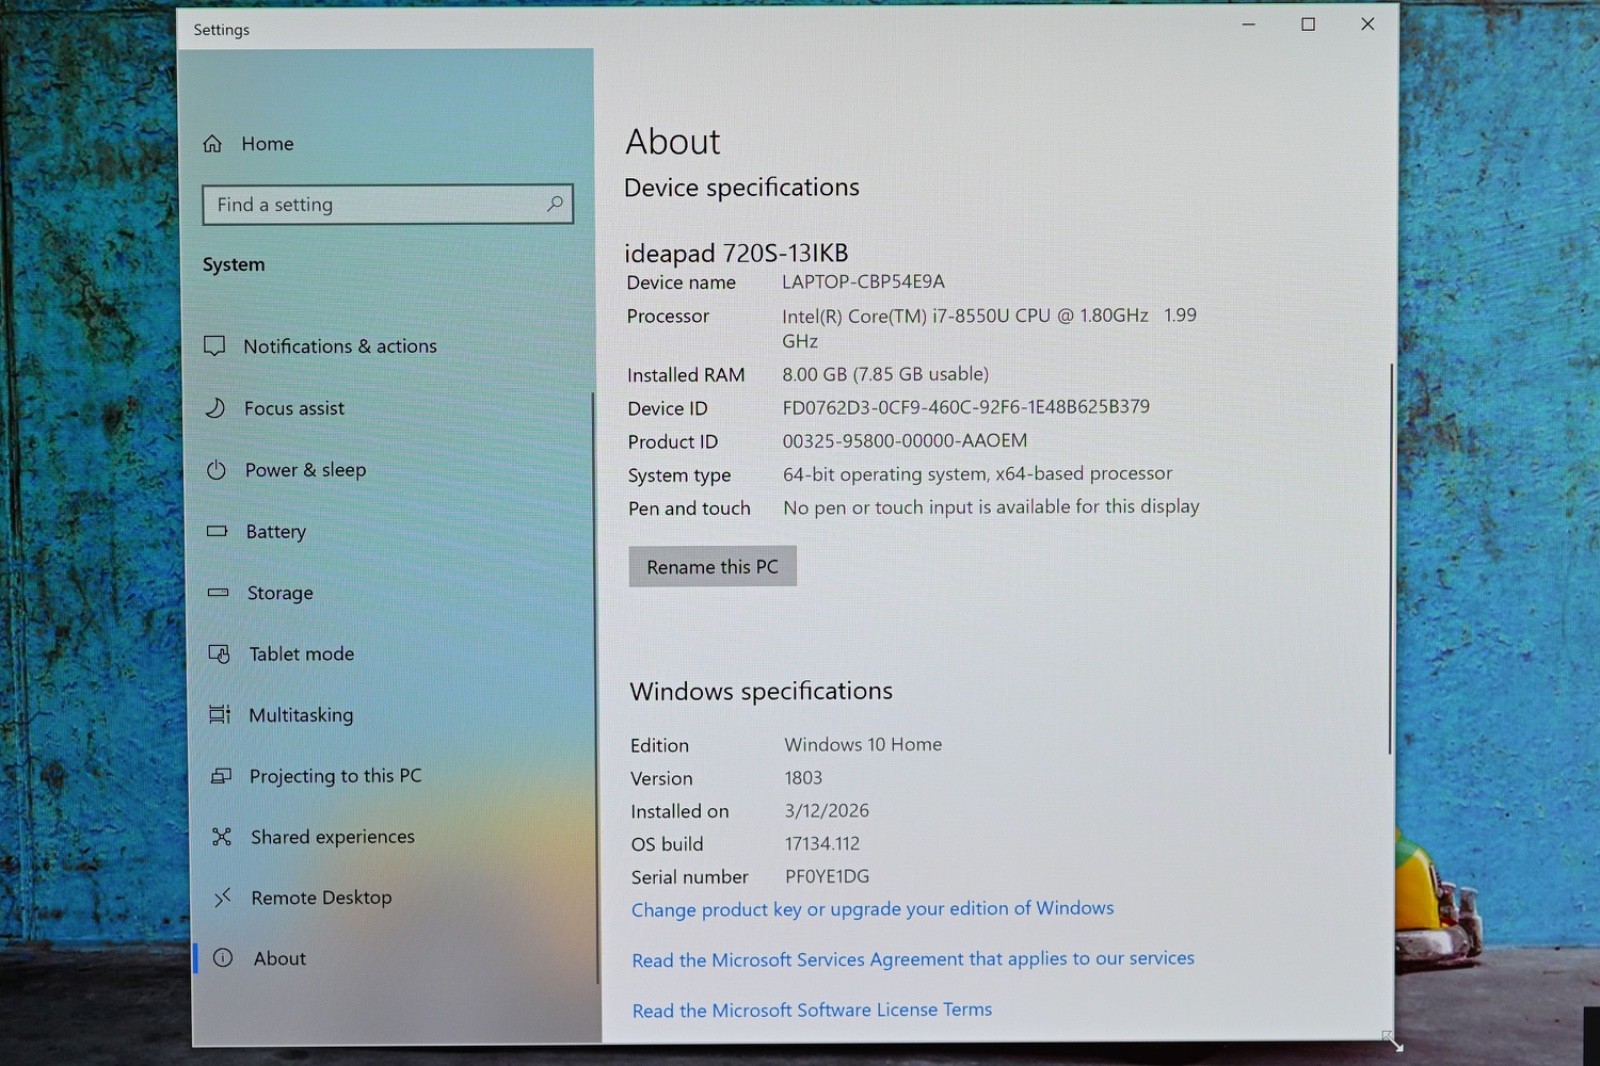Open Microsoft Services Agreement link
The height and width of the screenshot is (1066, 1600).
tap(913, 959)
